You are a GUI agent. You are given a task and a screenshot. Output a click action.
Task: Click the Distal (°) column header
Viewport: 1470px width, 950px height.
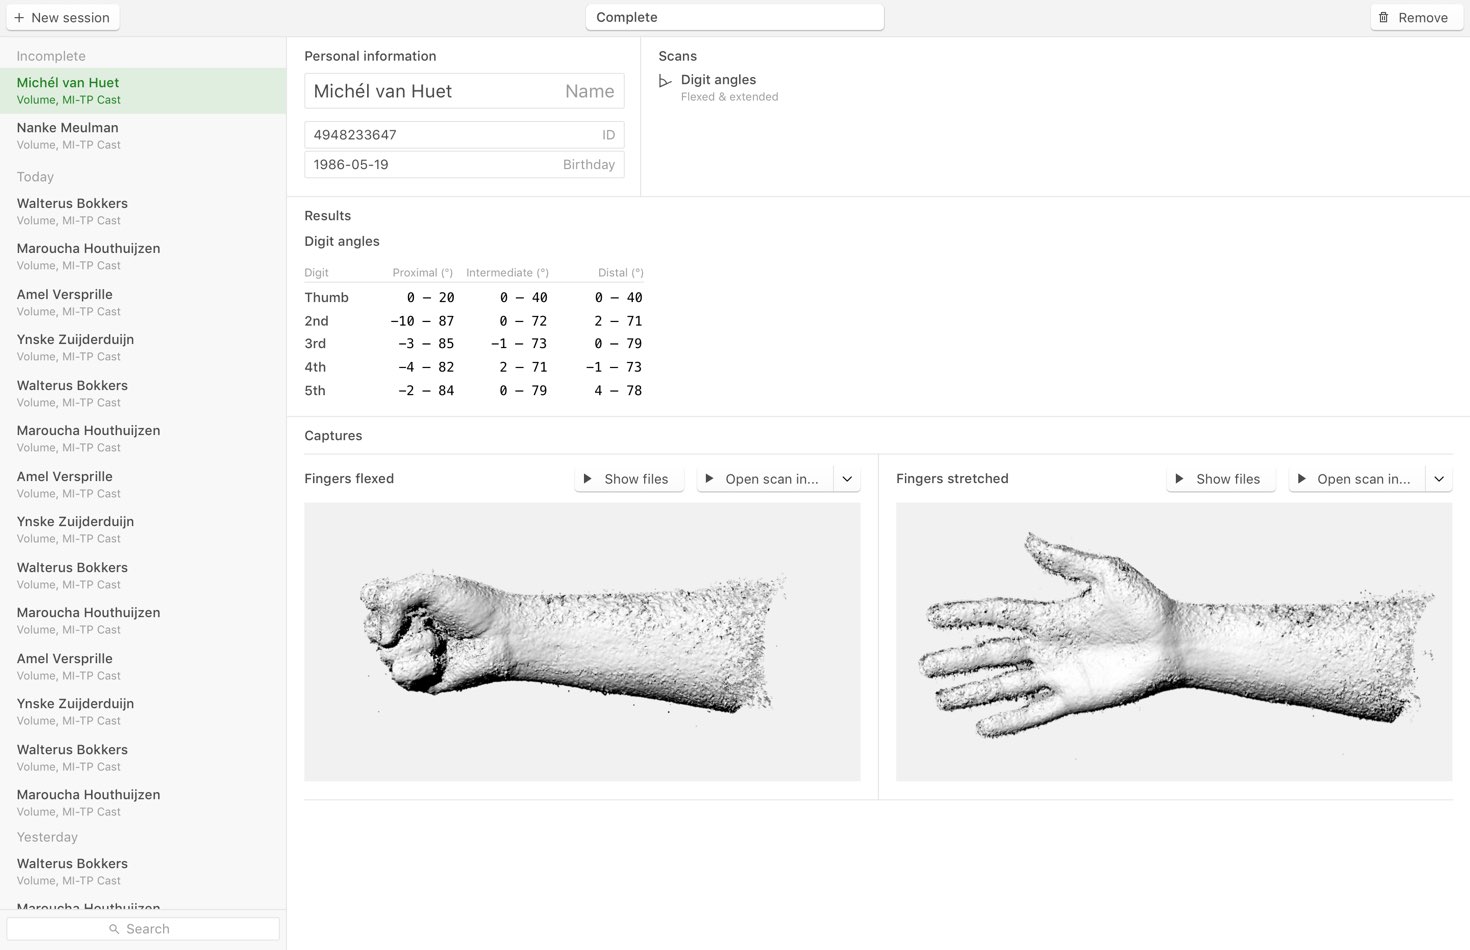[621, 273]
